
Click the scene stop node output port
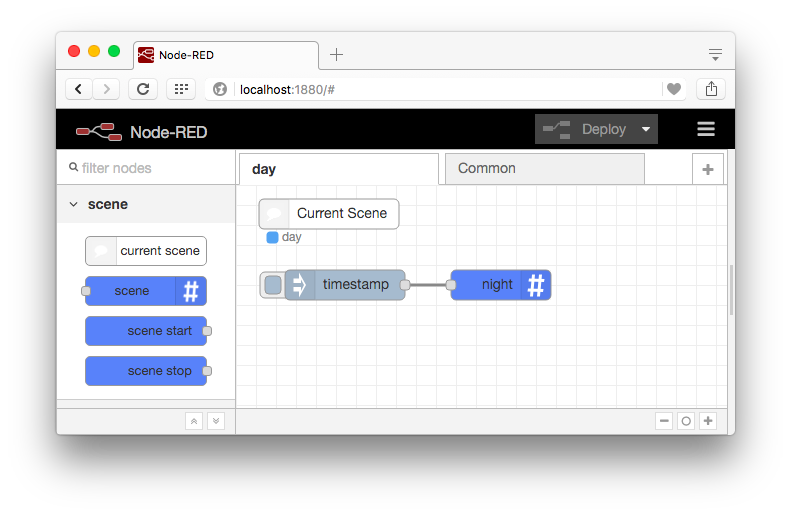click(x=207, y=371)
